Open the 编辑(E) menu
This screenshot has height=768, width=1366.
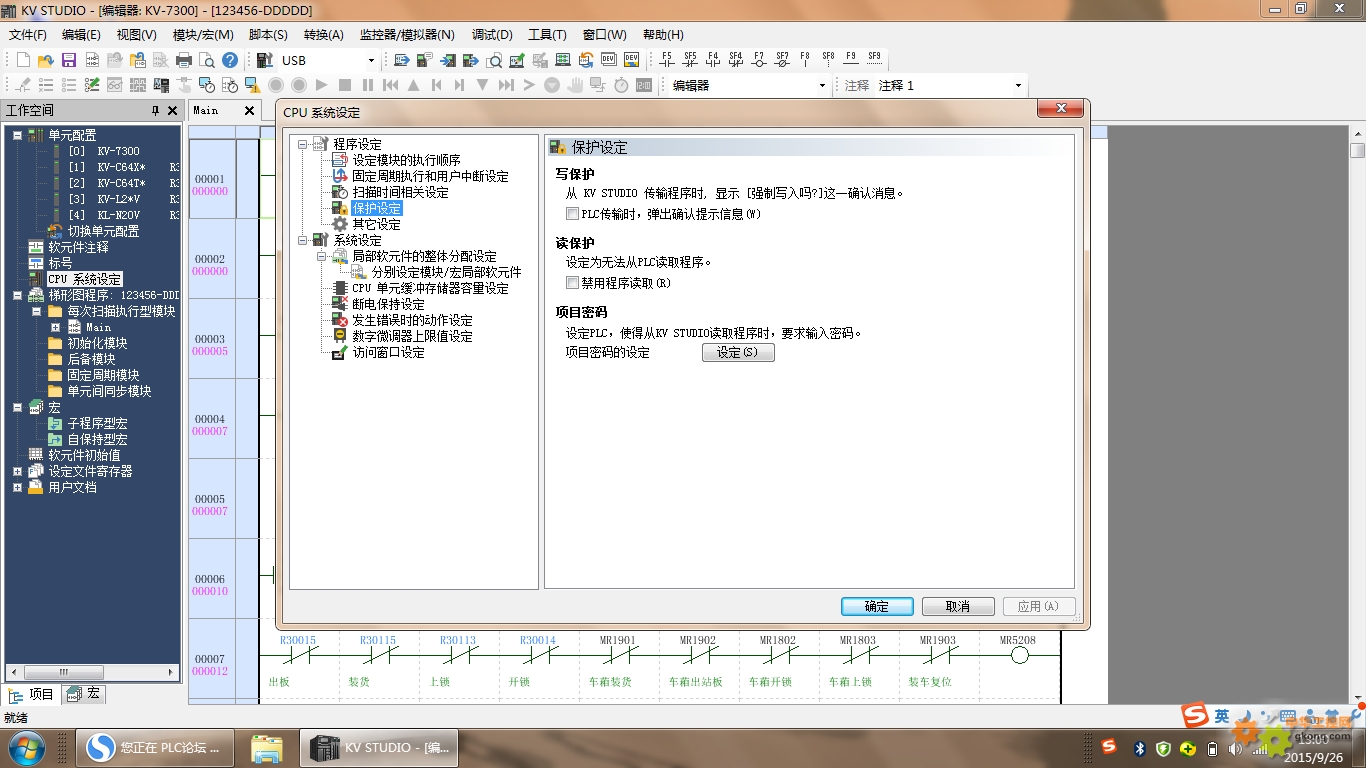click(x=81, y=34)
